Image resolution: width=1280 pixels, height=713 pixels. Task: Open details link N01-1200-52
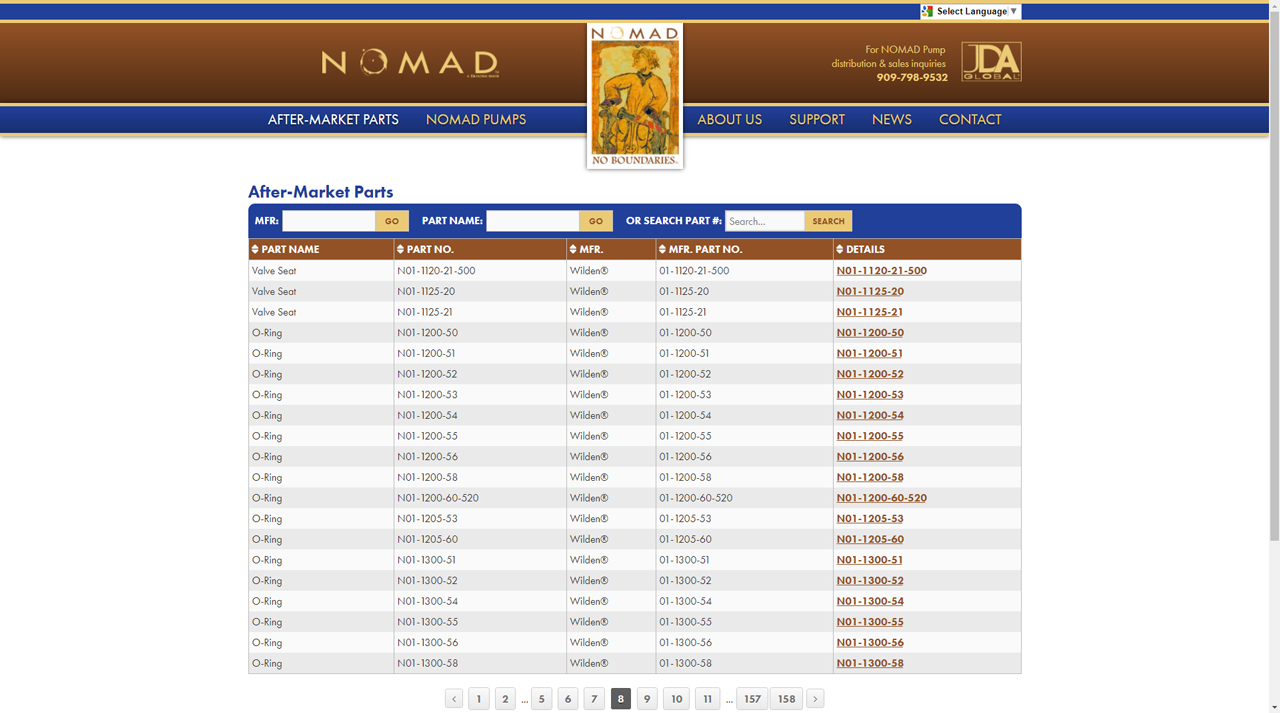point(870,374)
